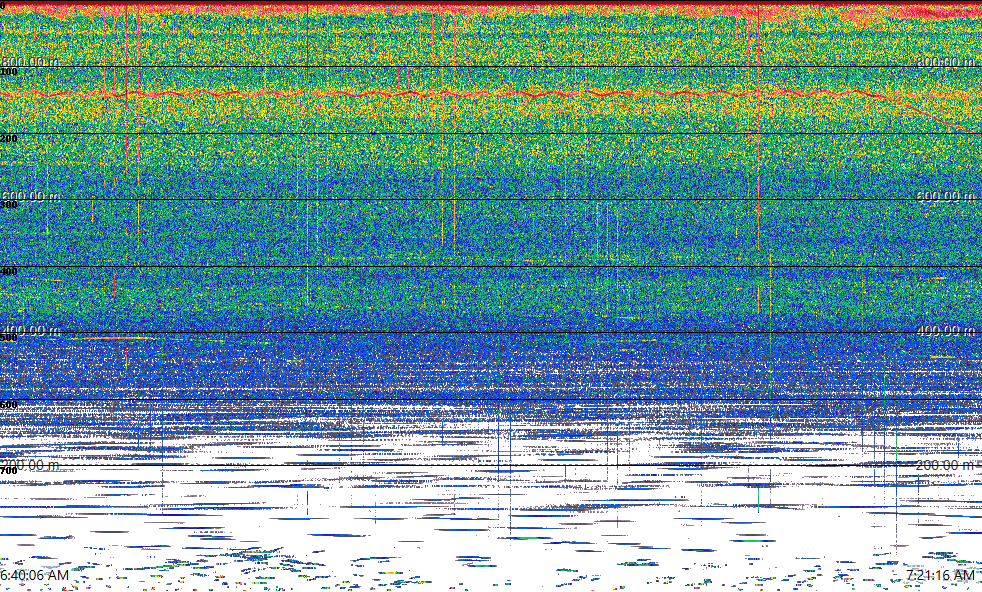Click the bold 100 range tick label
This screenshot has height=592, width=982.
click(9, 72)
